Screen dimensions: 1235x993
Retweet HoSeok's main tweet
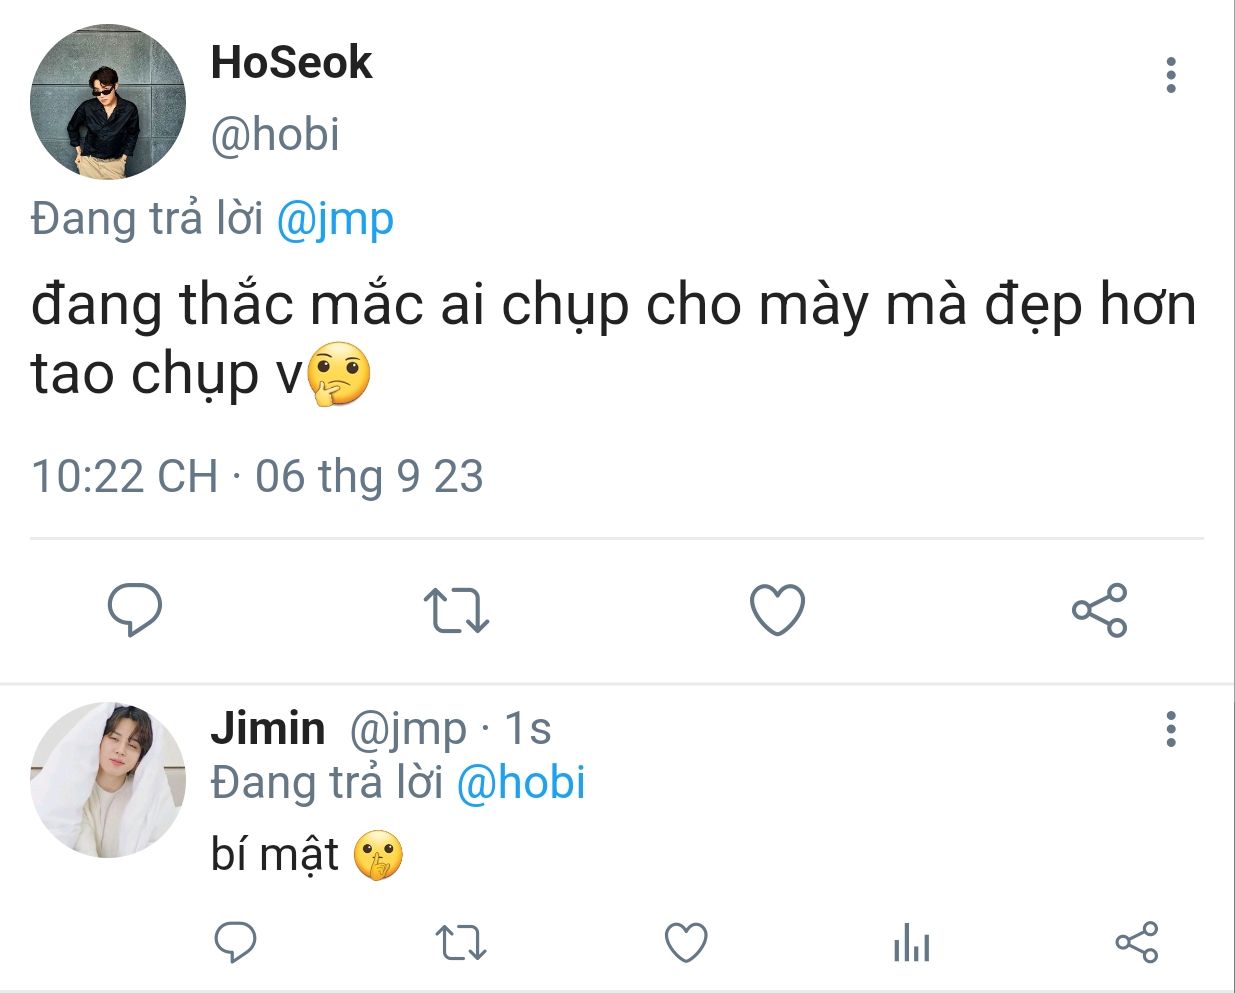point(456,610)
